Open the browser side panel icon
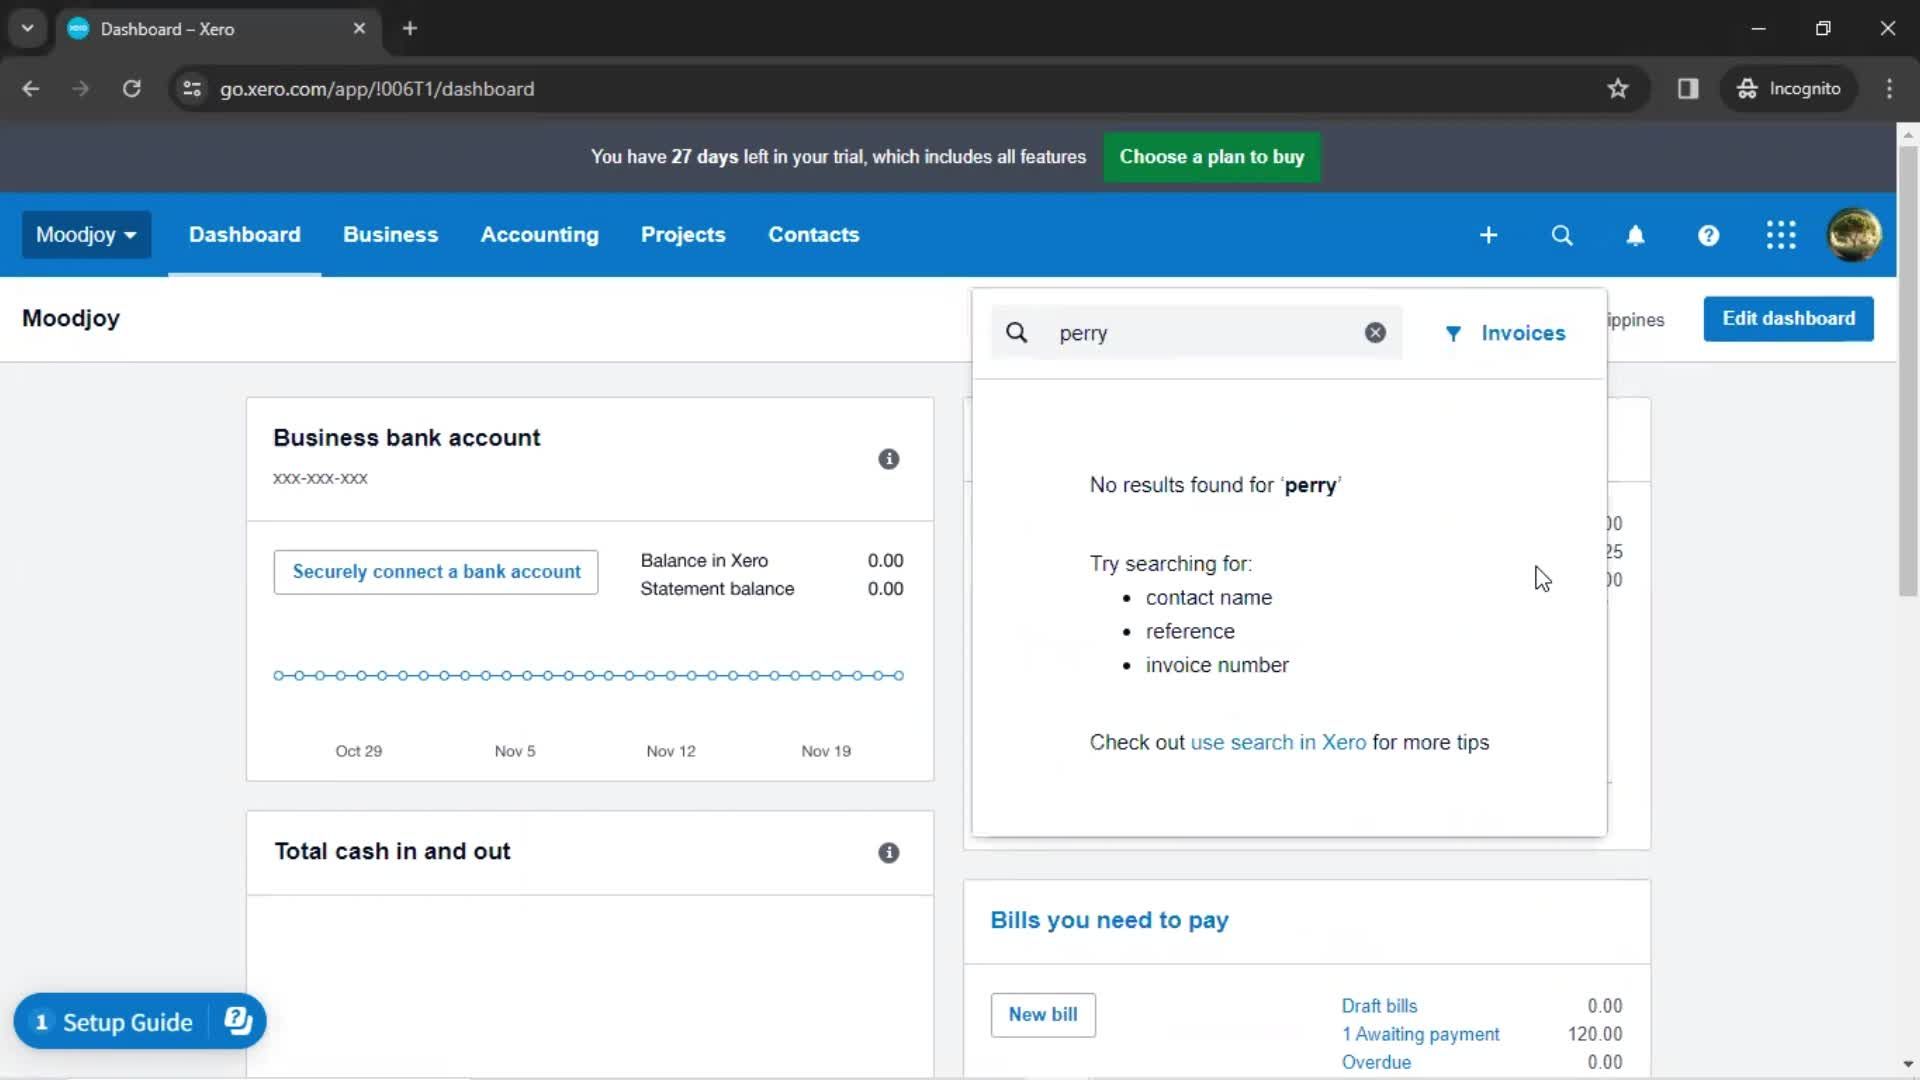Screen dimensions: 1920x1080 point(1688,89)
